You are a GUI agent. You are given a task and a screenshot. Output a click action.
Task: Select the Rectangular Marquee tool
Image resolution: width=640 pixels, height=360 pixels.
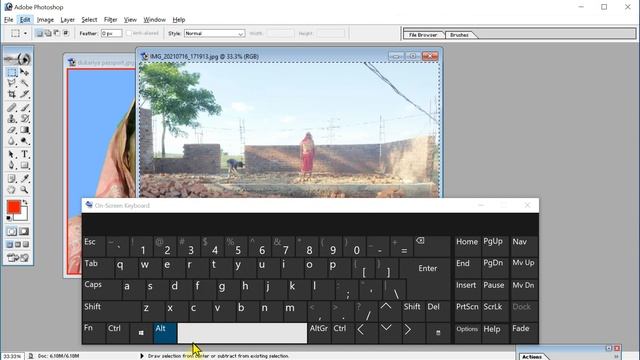(x=12, y=72)
